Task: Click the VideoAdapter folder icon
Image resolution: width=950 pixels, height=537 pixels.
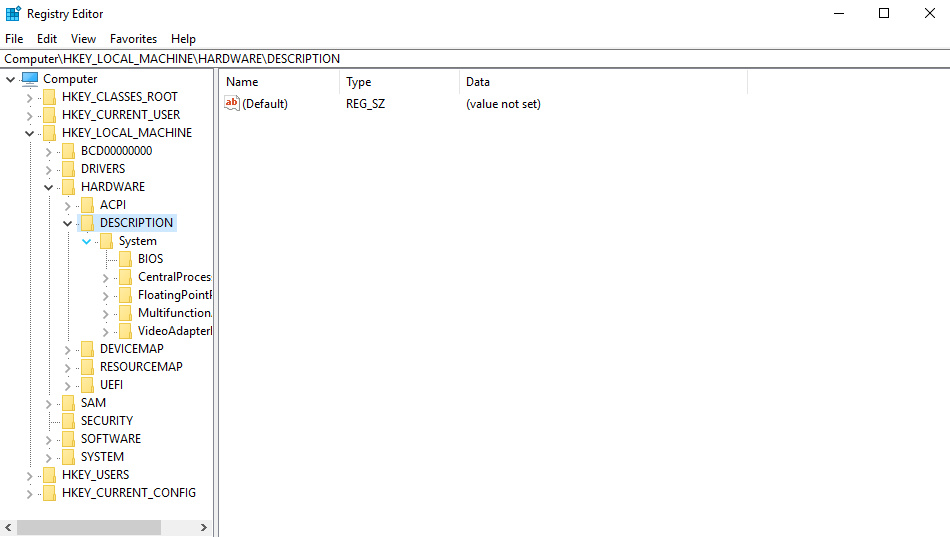Action: coord(125,331)
